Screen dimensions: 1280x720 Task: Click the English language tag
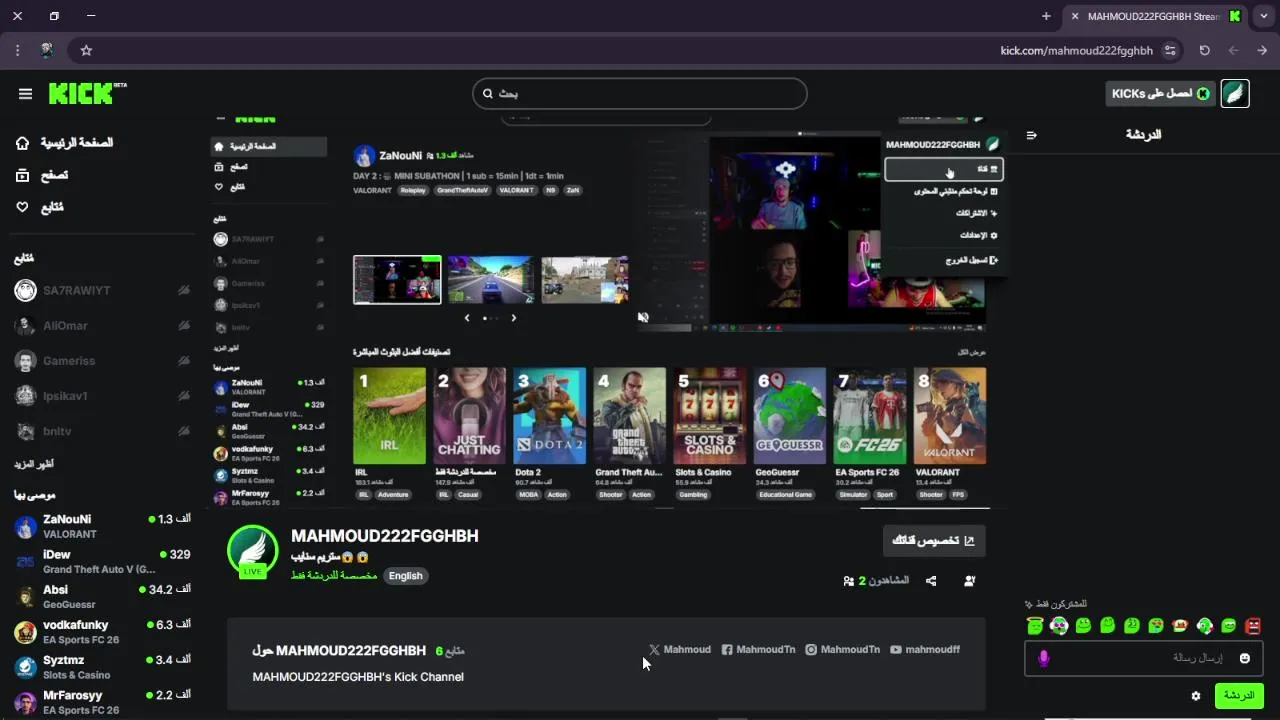[406, 576]
